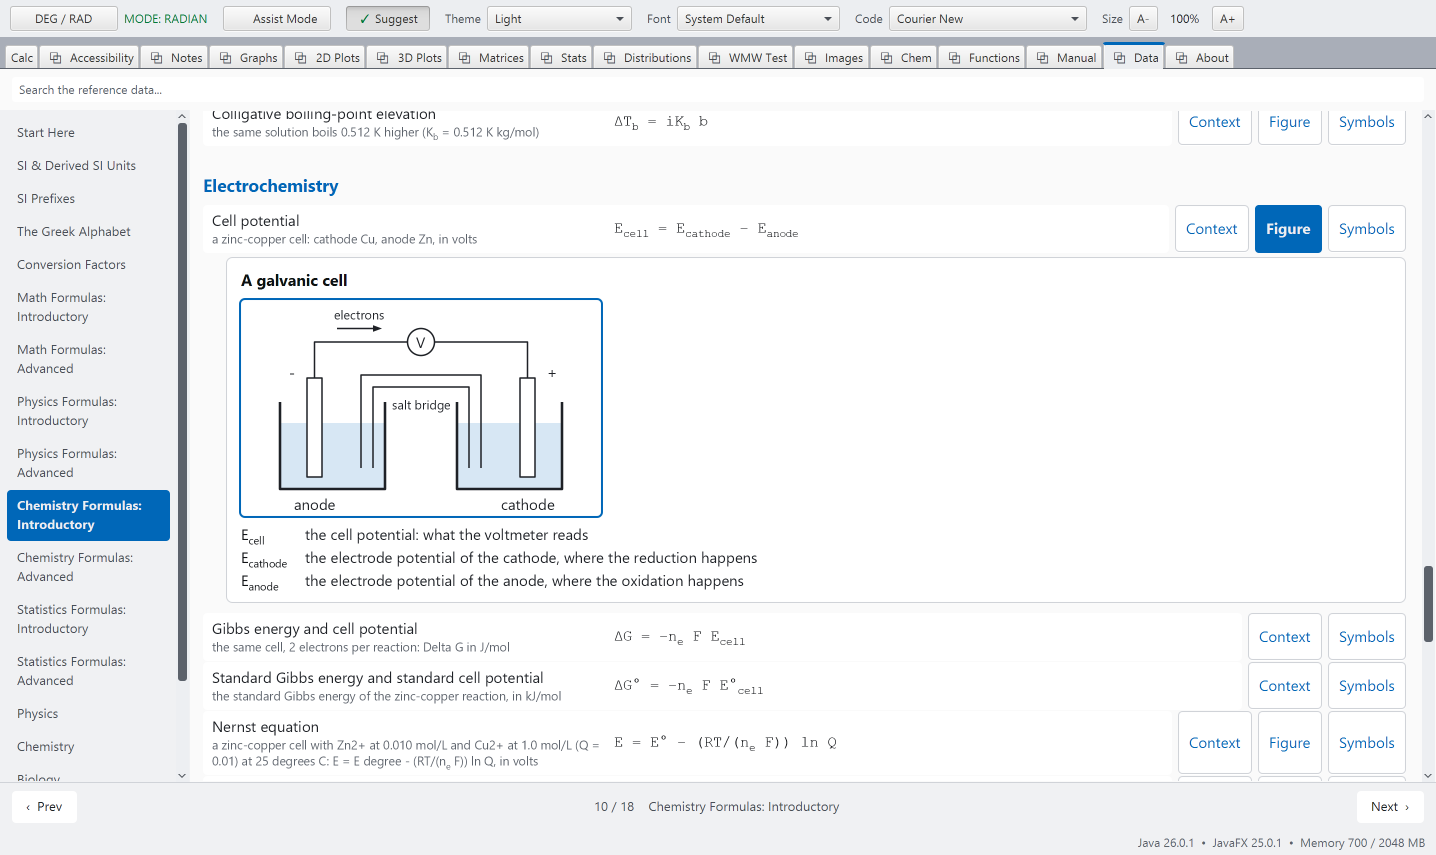Switch to the Calc tab
Screen dimensions: 1436x855
pos(22,58)
